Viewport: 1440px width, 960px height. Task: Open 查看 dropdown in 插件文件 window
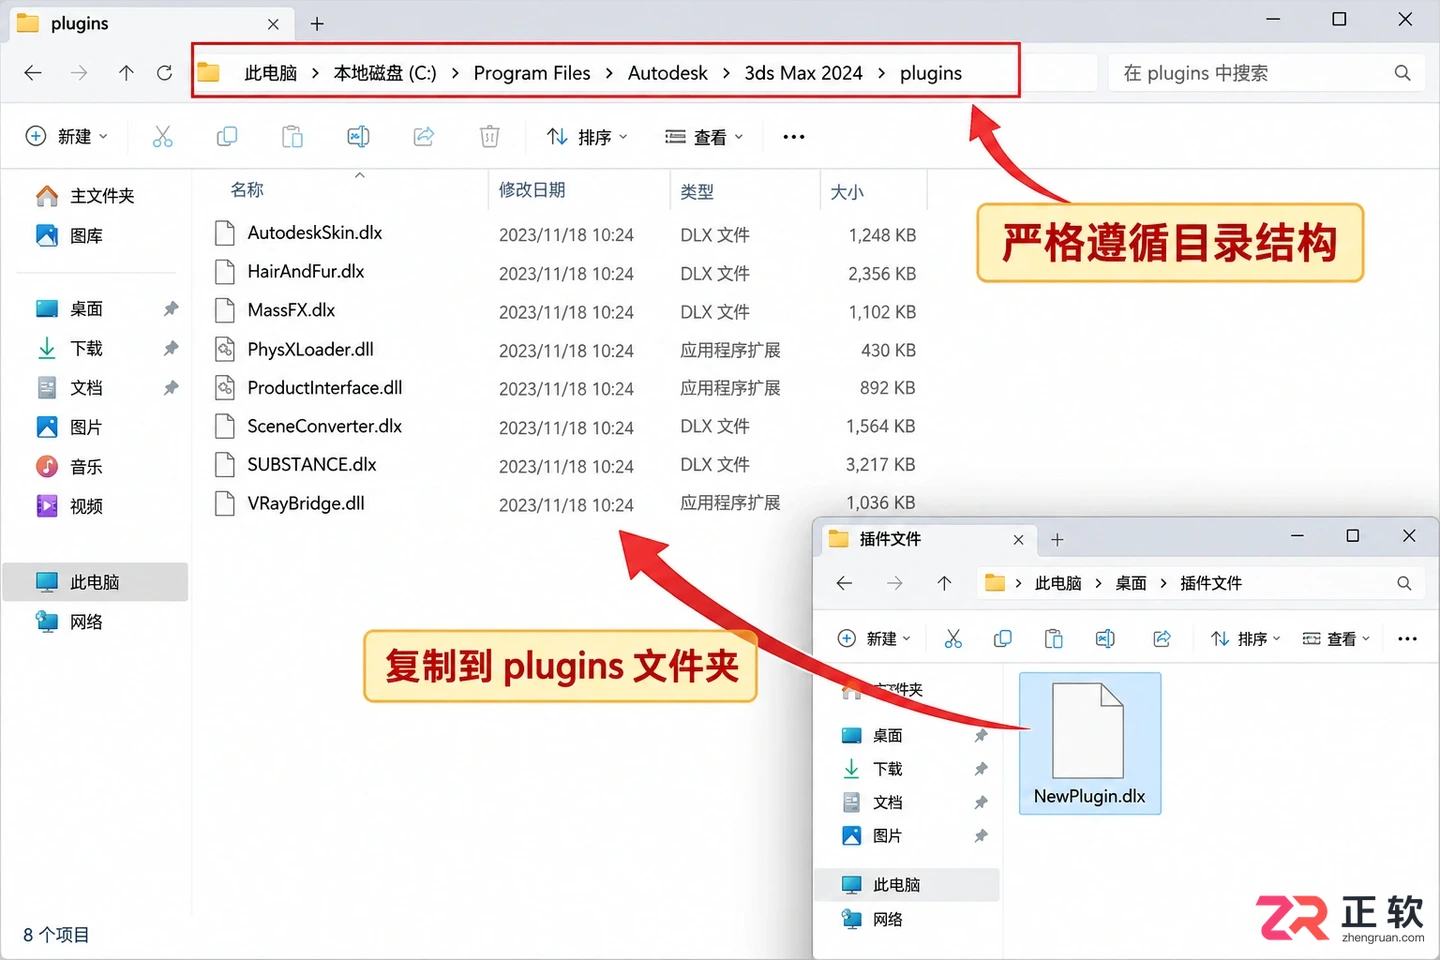pos(1337,639)
